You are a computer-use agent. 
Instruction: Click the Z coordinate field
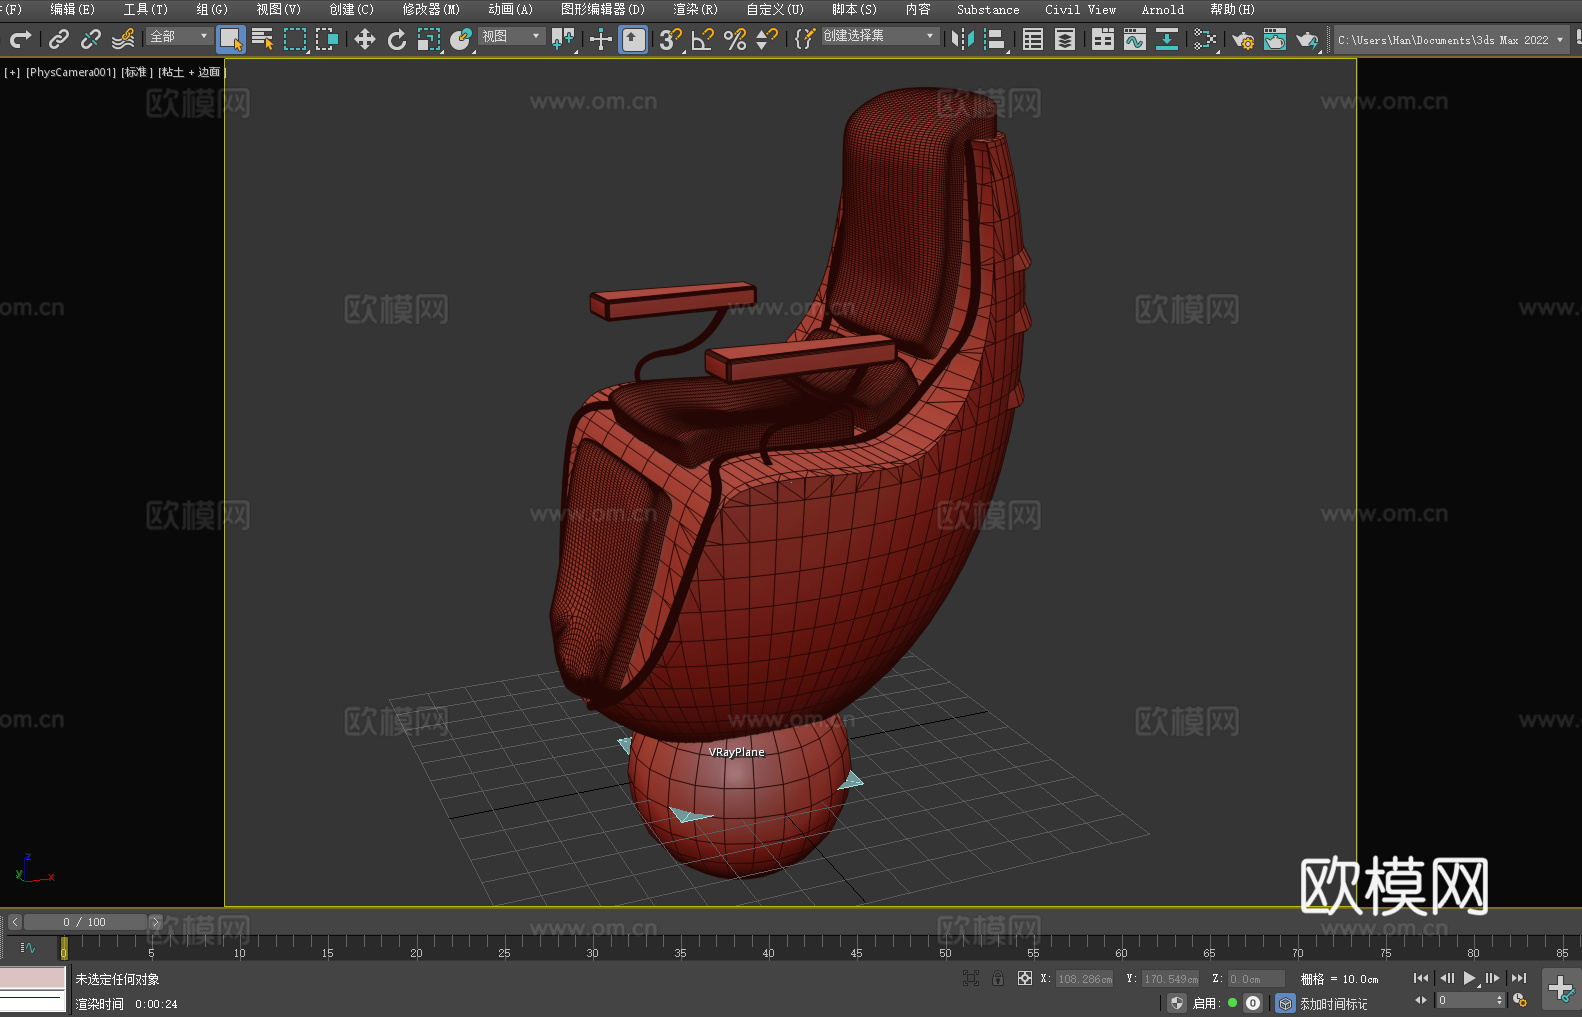(1256, 979)
